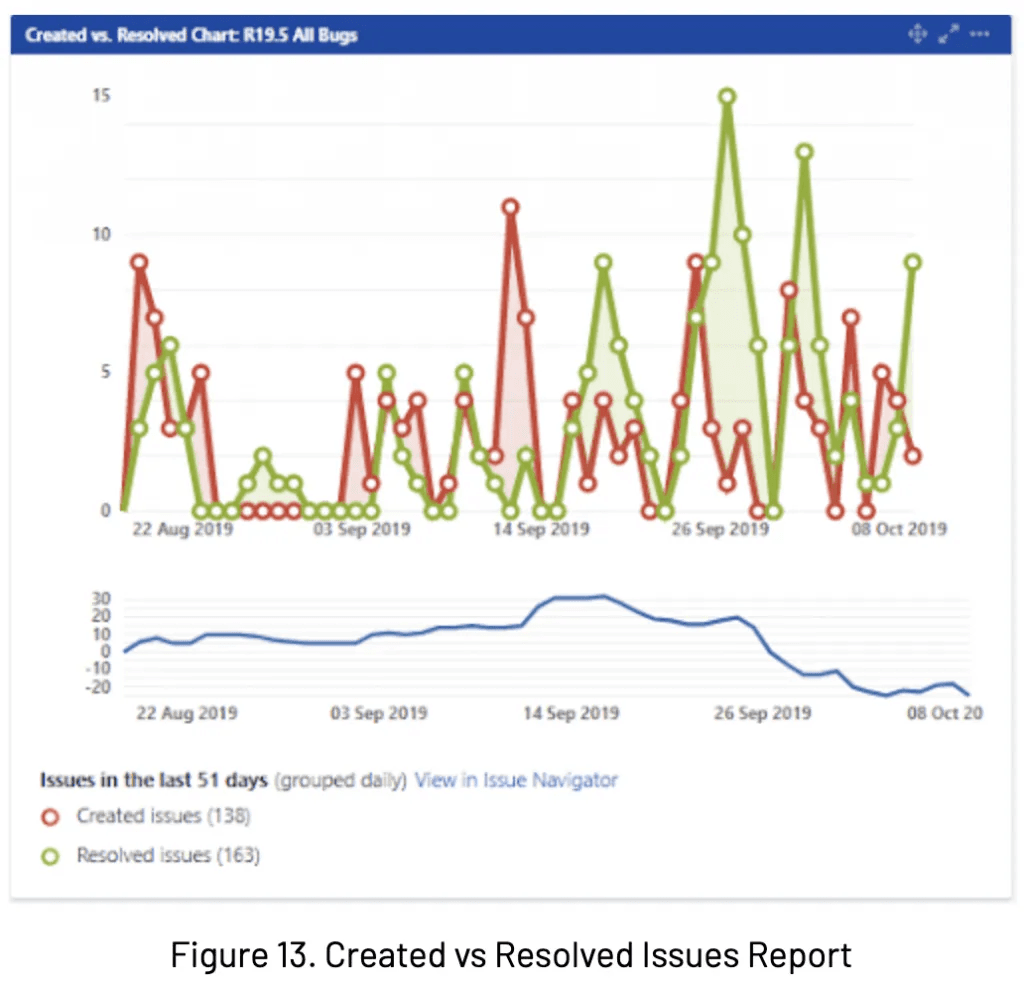Click the green peak data point at 15

(727, 97)
